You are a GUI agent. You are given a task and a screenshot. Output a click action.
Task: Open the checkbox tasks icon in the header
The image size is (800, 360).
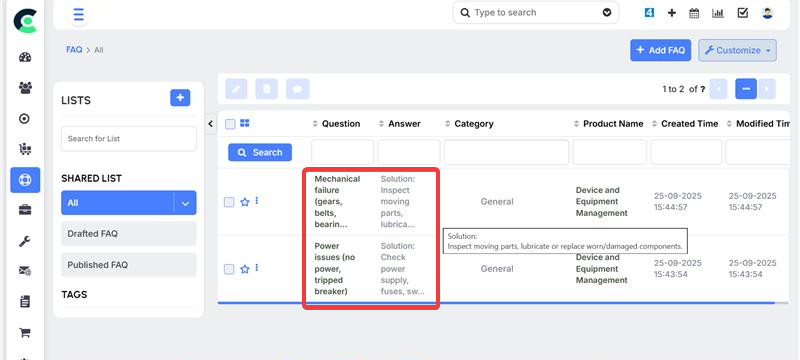(x=743, y=13)
